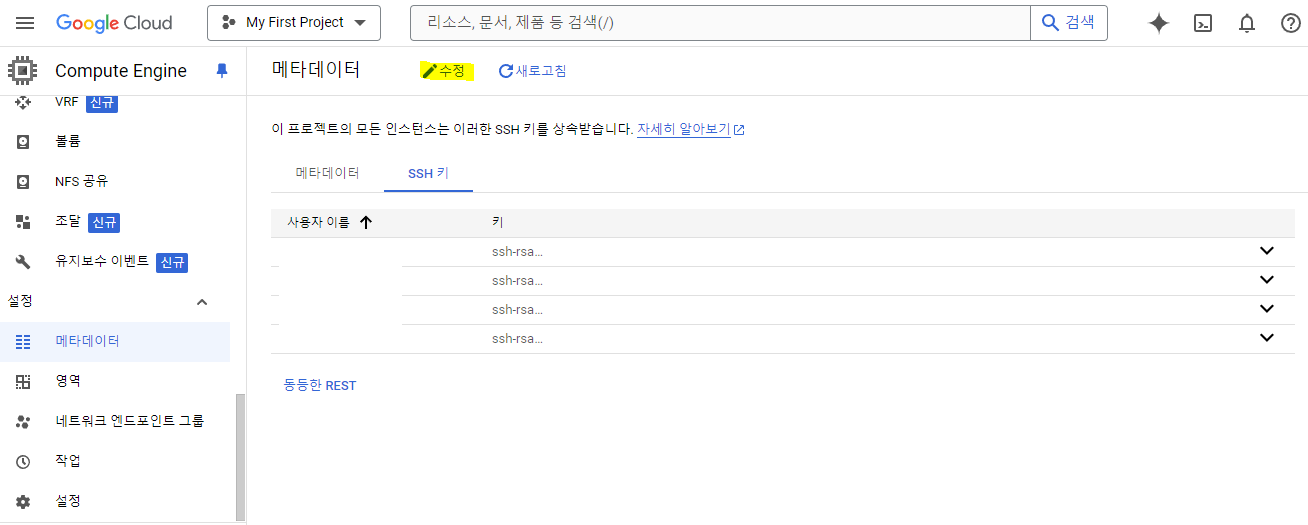The height and width of the screenshot is (525, 1308).
Task: Click the VRF sidebar icon
Action: click(23, 102)
